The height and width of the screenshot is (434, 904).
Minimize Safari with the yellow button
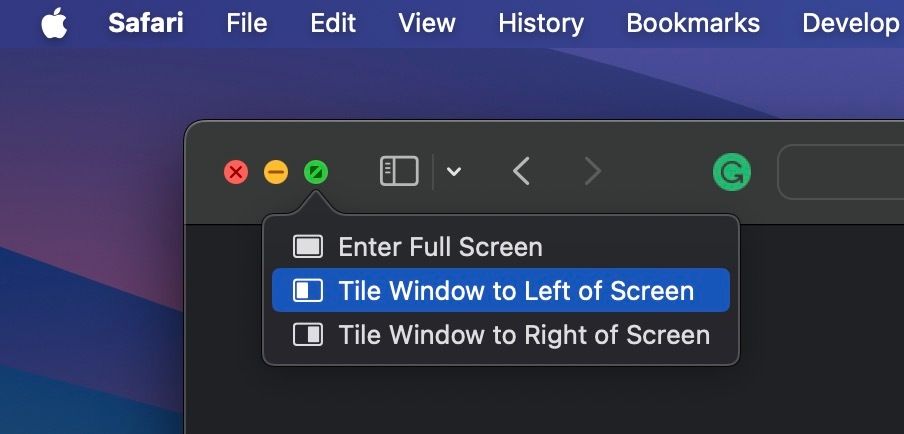[276, 173]
